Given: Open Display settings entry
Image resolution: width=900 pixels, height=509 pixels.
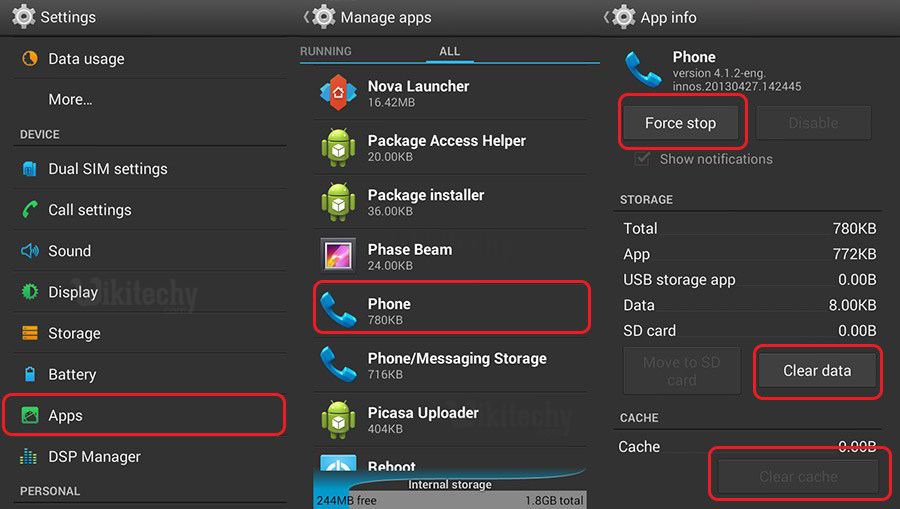Looking at the screenshot, I should (x=150, y=292).
